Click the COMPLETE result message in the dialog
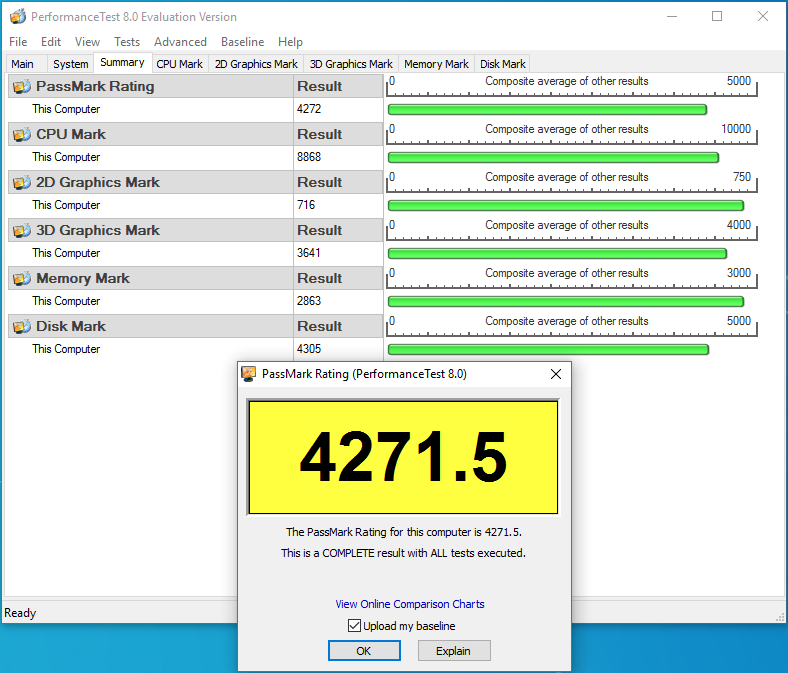This screenshot has width=788, height=673. (403, 553)
